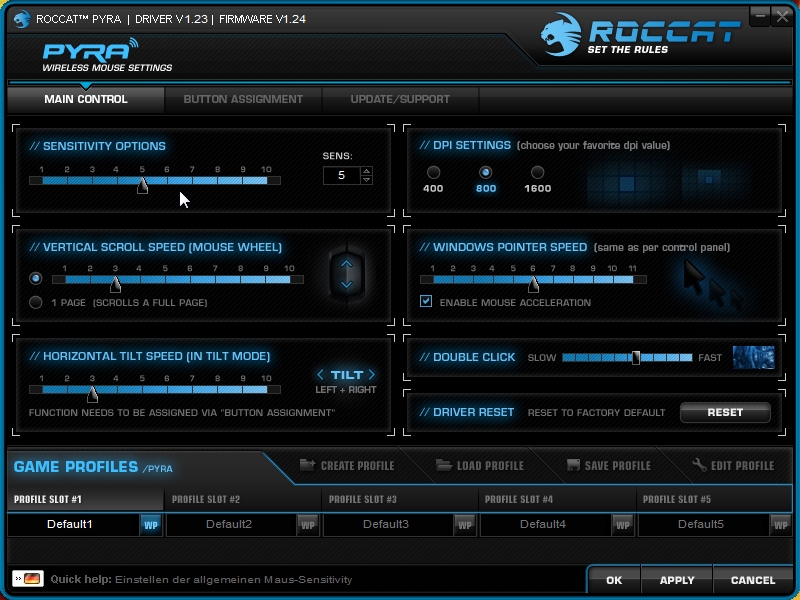
Task: Click the WP icon next to Default2
Action: [x=308, y=525]
